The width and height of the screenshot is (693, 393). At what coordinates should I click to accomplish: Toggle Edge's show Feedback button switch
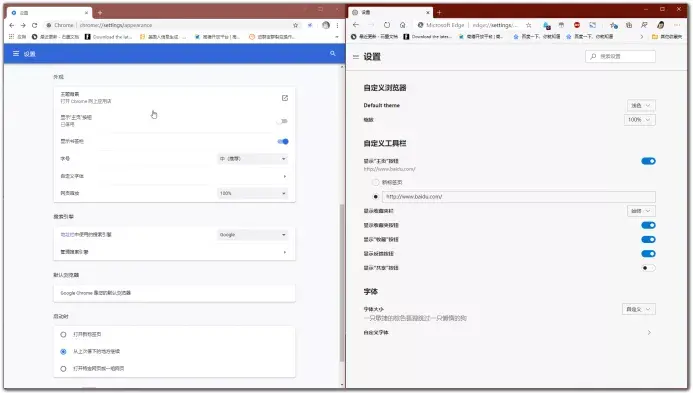[648, 253]
